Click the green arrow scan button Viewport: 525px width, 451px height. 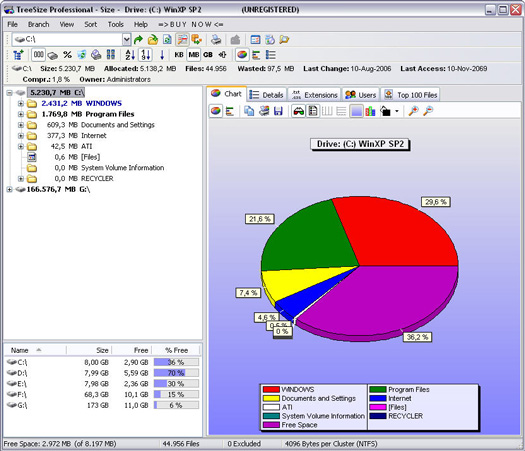(138, 40)
